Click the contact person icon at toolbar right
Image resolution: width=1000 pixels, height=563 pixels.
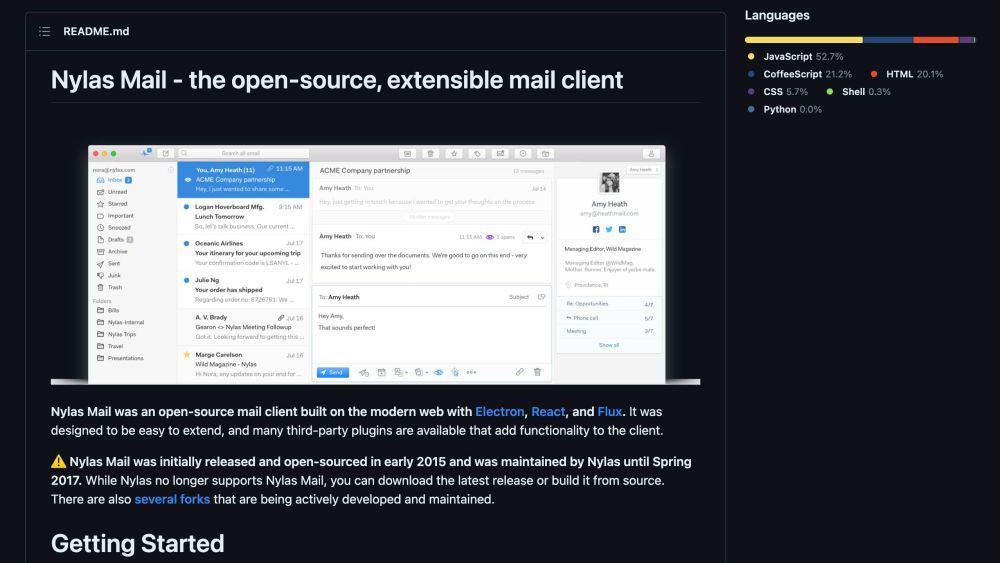click(651, 154)
